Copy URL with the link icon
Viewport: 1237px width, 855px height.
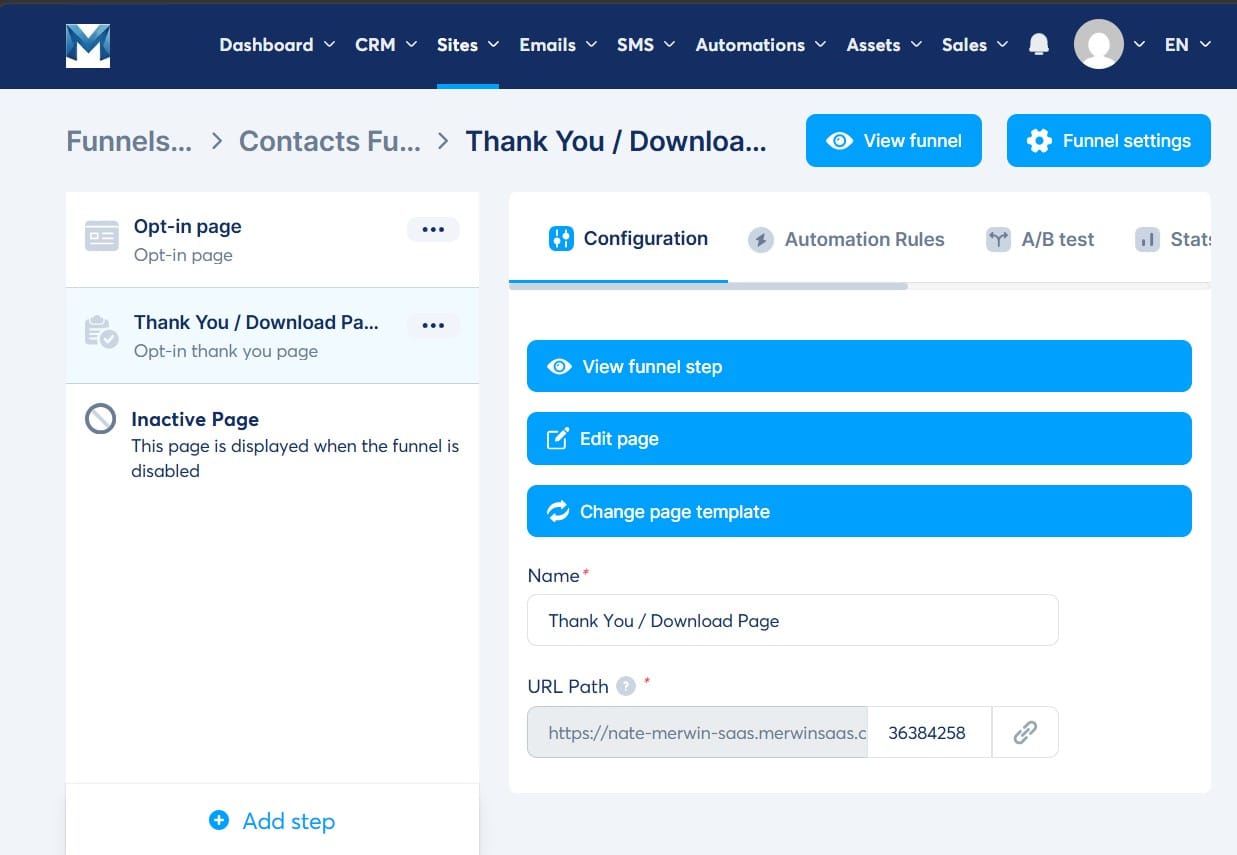pyautogui.click(x=1025, y=733)
